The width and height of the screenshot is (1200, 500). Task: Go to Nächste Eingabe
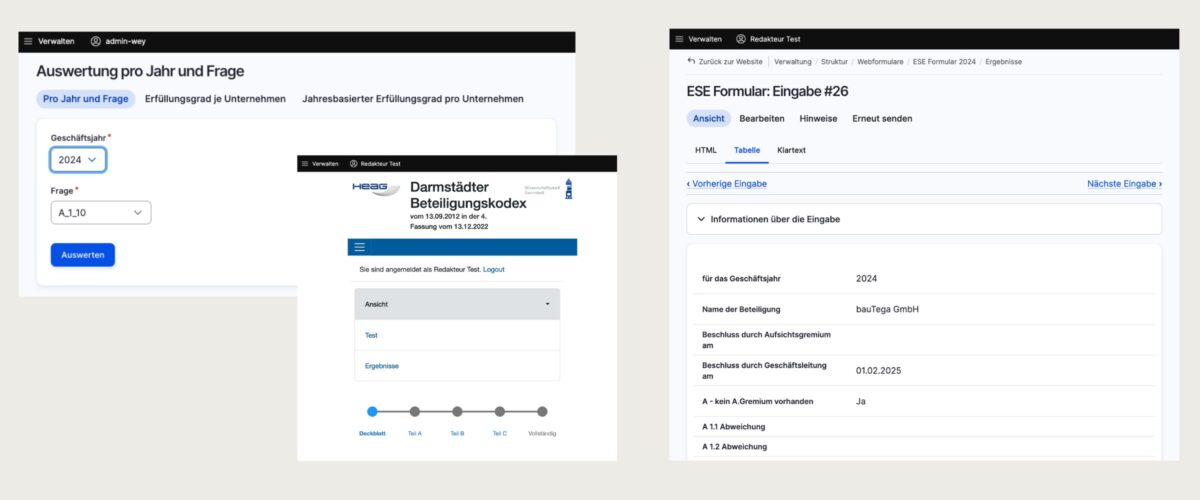[1125, 184]
